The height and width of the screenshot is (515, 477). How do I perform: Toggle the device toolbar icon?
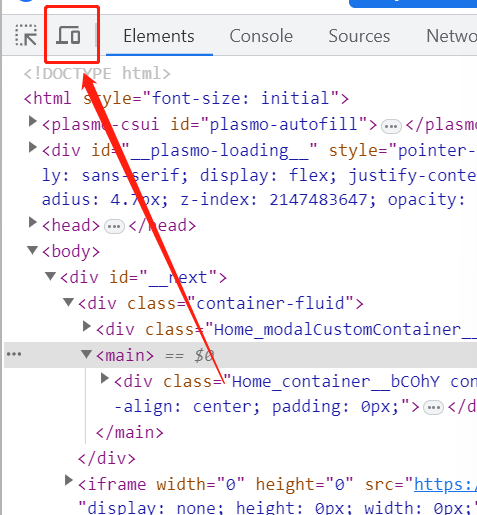pyautogui.click(x=69, y=35)
